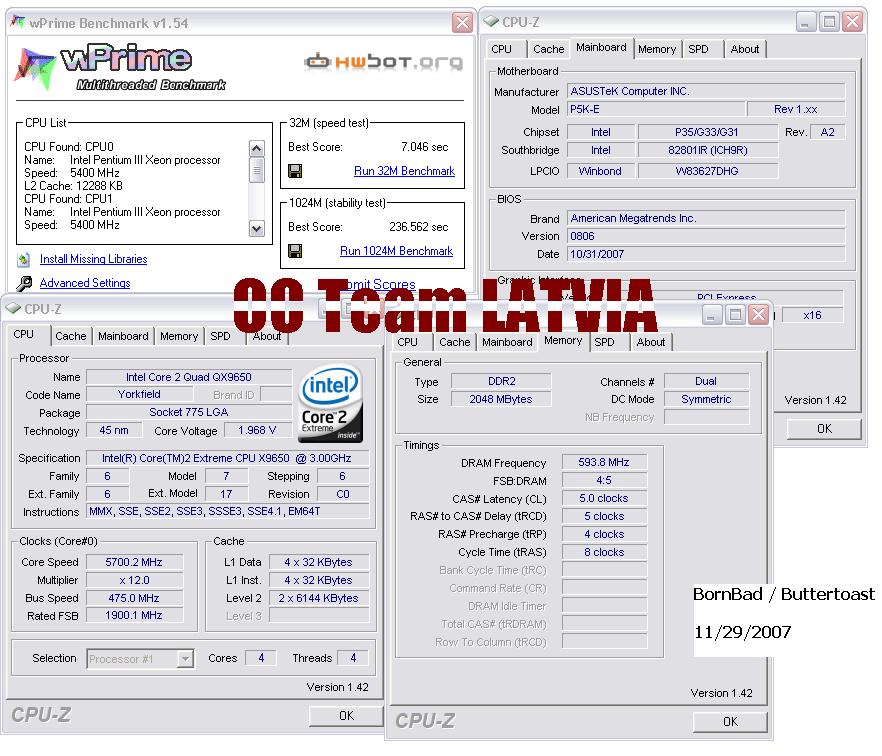This screenshot has width=882, height=756.
Task: Click the Name field Intel Core 2 Quad QX9650
Action: pos(188,377)
